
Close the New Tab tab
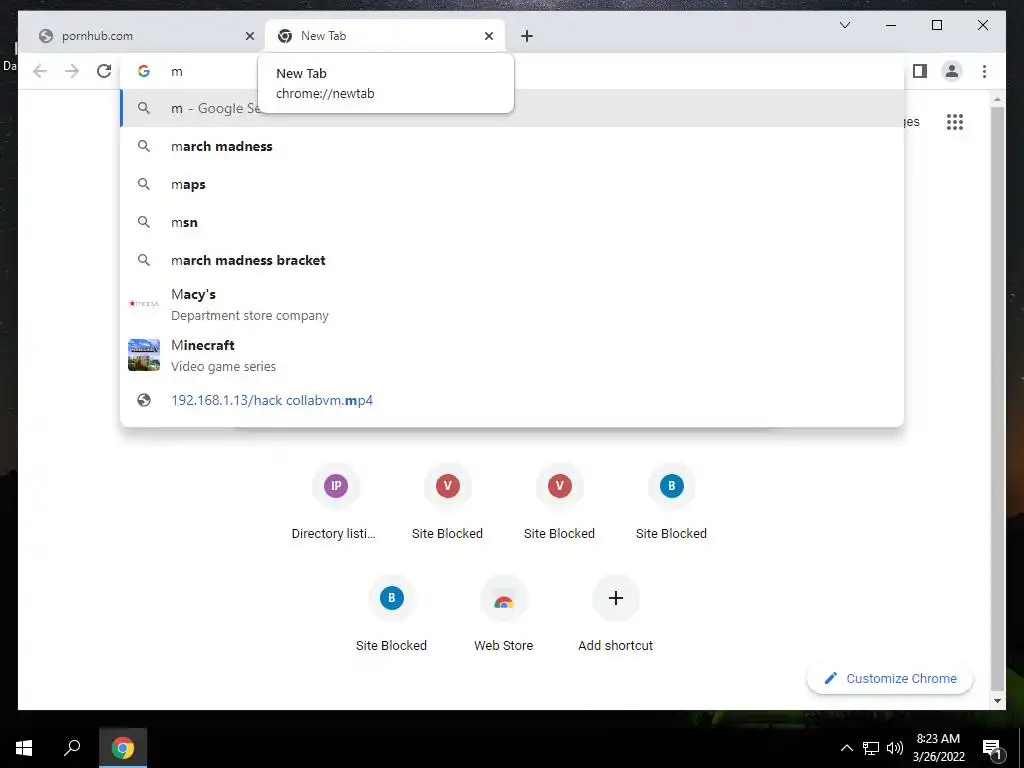pos(488,36)
